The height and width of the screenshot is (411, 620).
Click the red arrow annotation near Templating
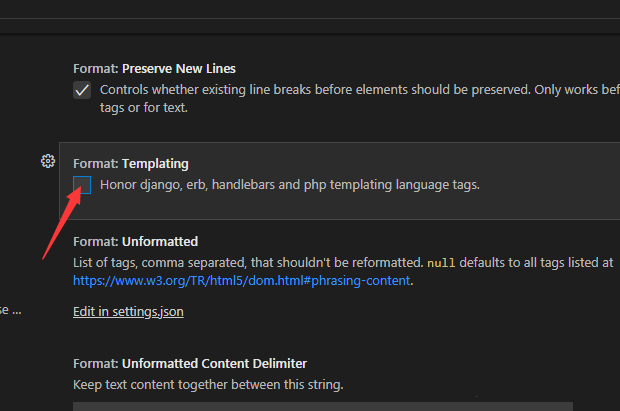[60, 225]
